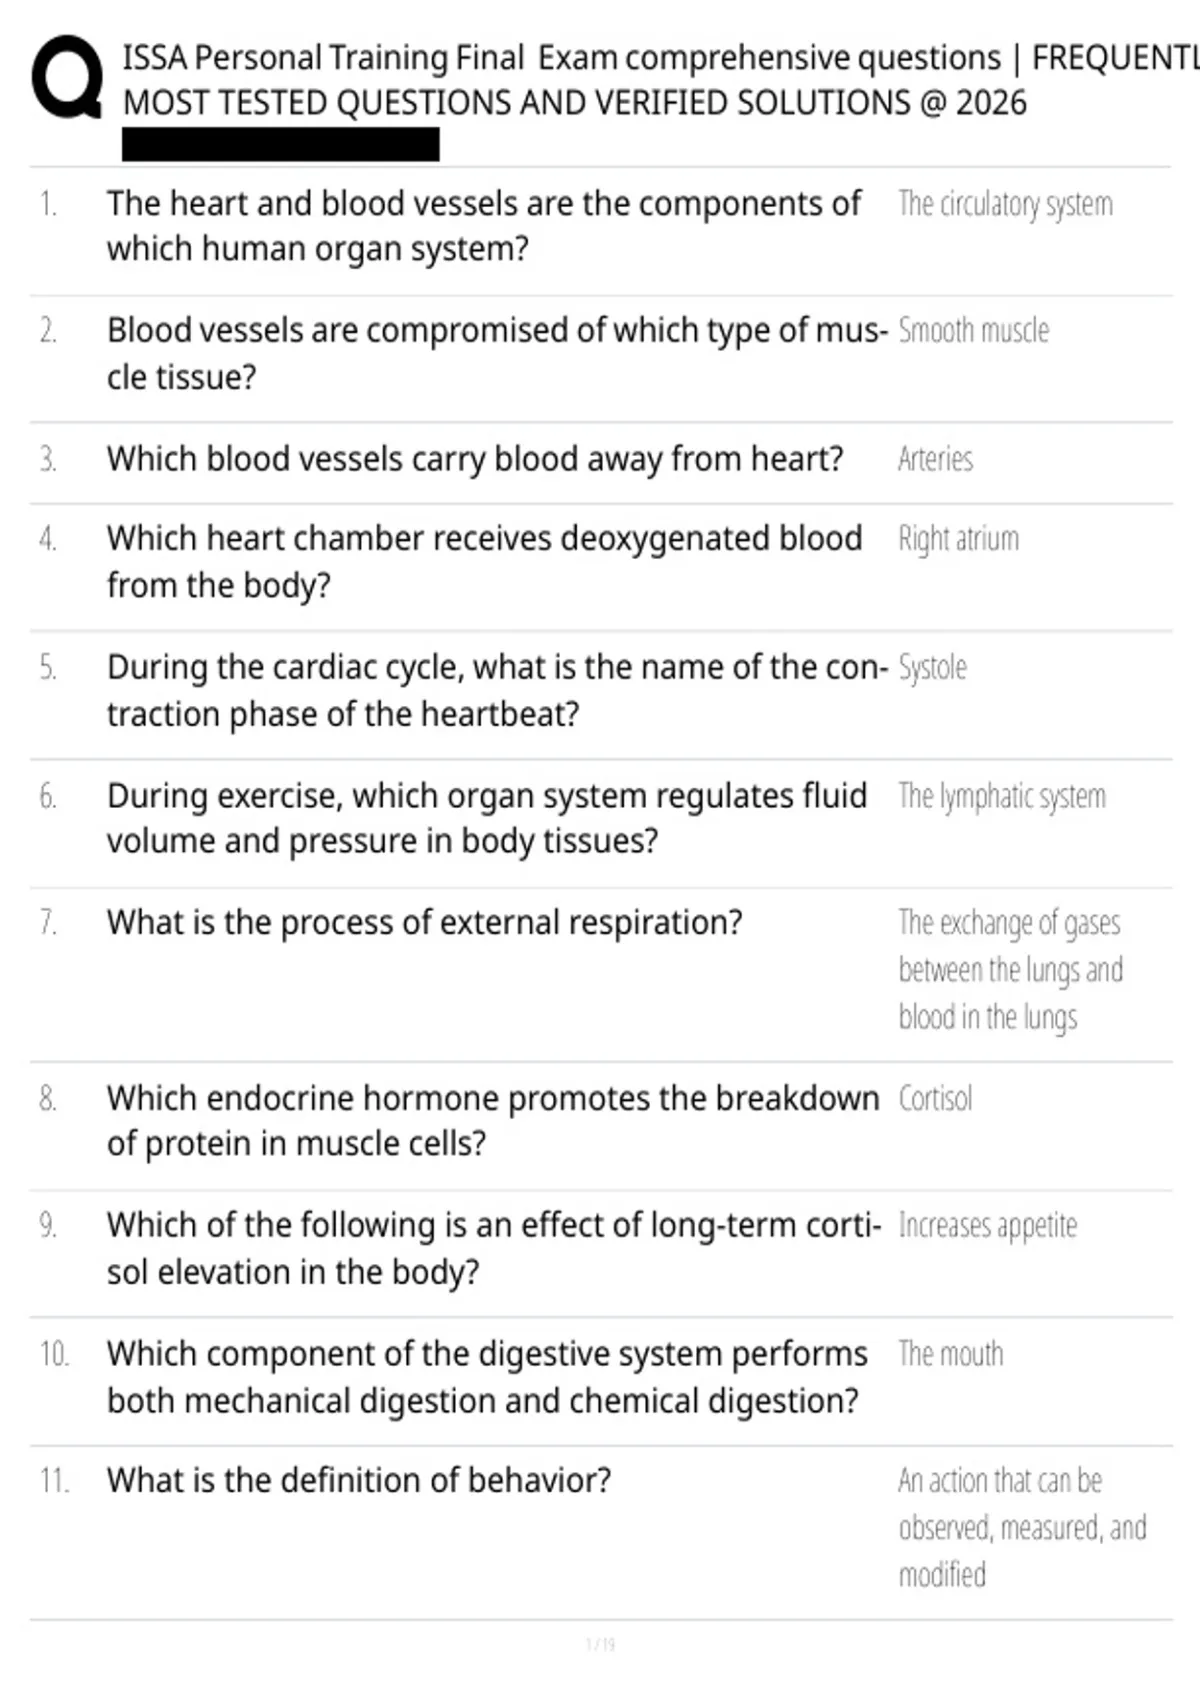1200x1700 pixels.
Task: Select the cardiac cycle contraction phase question
Action: coord(497,690)
